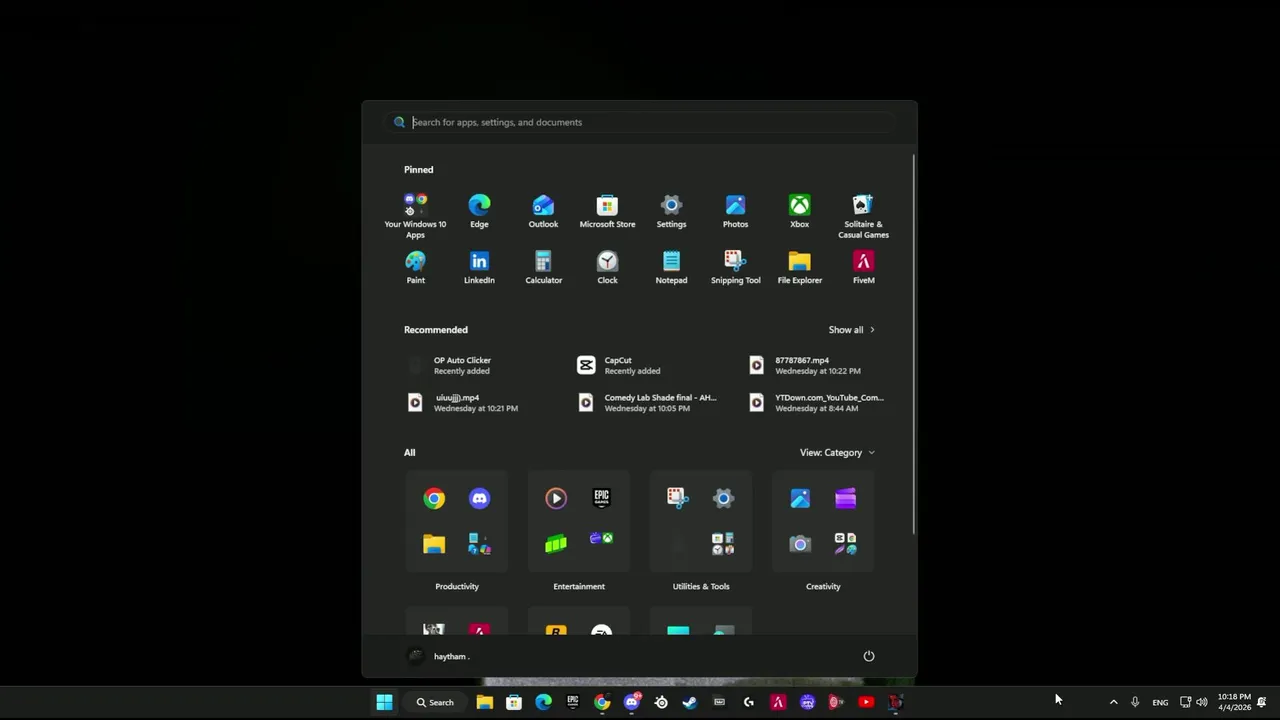
Task: Open the Your Windows 10 Apps folder
Action: pyautogui.click(x=415, y=216)
